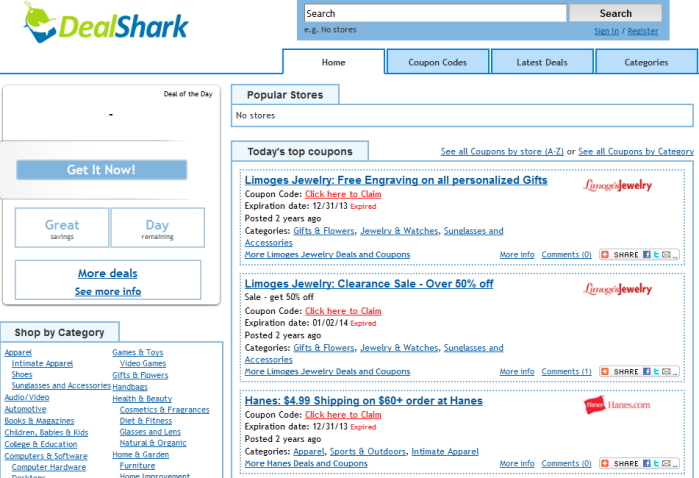
Task: Go to the Categories tab
Action: 646,62
